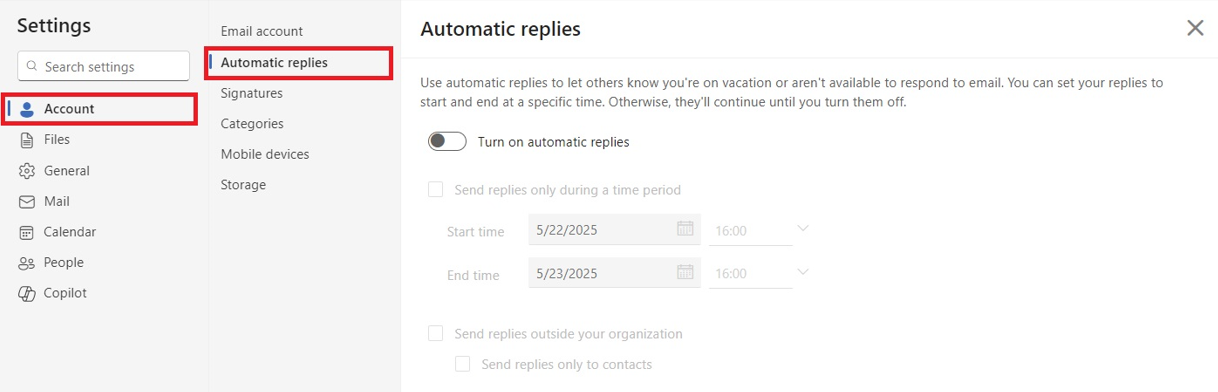Viewport: 1218px width, 392px height.
Task: Open the Calendar icon in sidebar
Action: click(27, 232)
